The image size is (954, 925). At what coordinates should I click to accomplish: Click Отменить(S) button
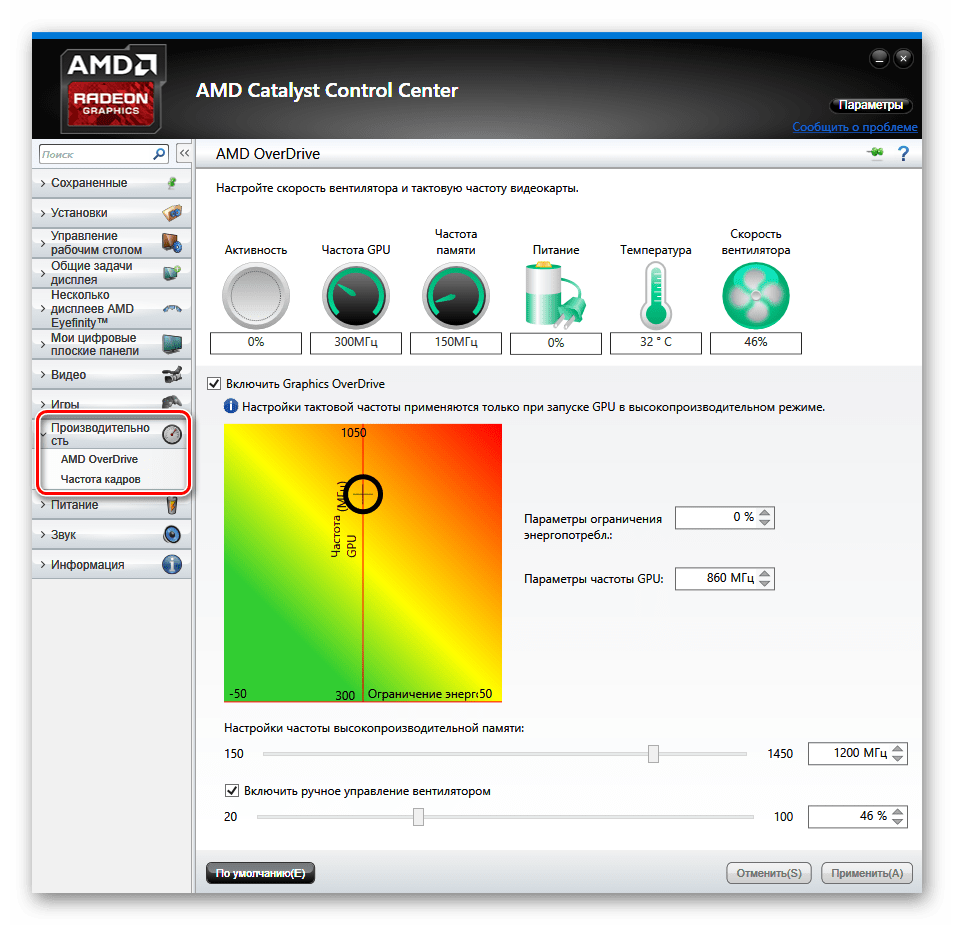point(769,873)
